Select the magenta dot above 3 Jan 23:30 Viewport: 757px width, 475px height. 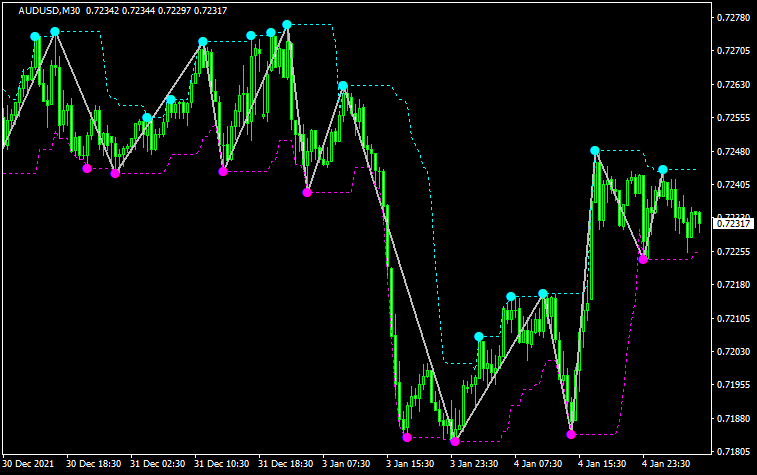(x=455, y=441)
